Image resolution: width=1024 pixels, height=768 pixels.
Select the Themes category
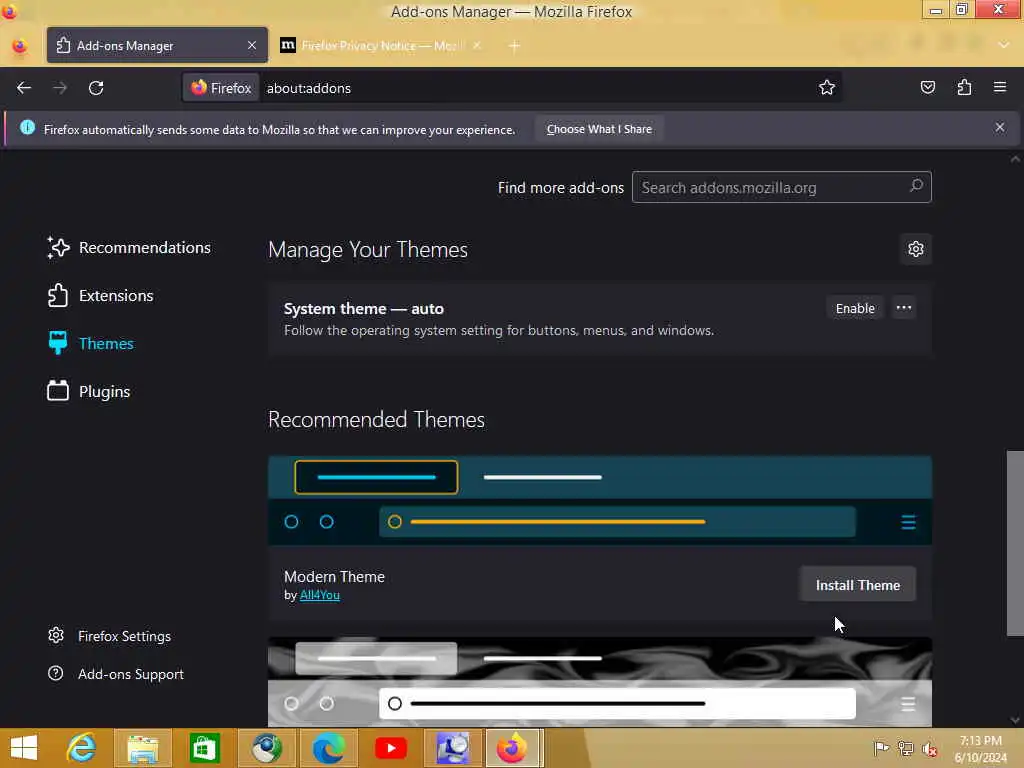(x=91, y=343)
